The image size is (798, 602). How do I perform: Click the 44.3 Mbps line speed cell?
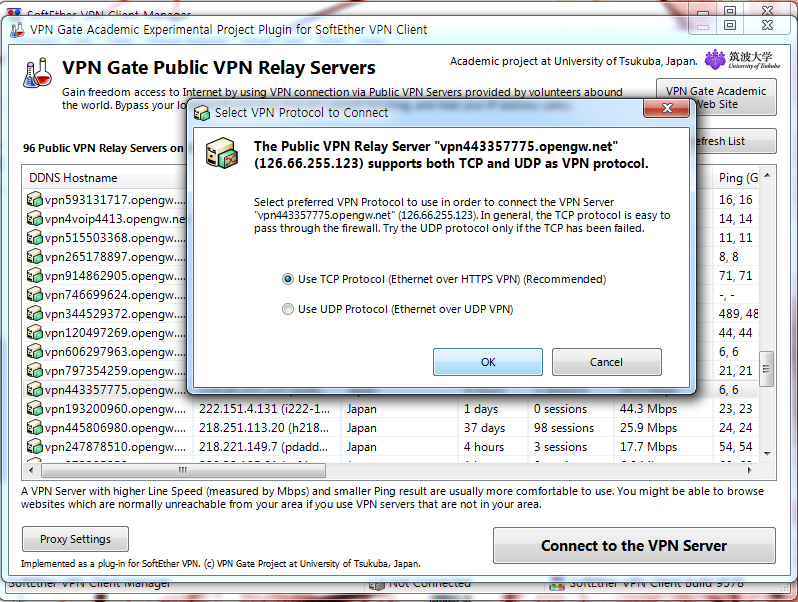click(x=648, y=409)
